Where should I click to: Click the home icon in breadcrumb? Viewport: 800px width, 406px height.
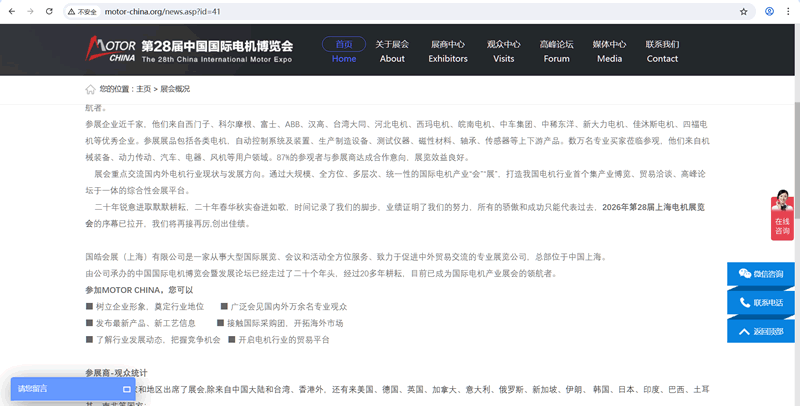coord(91,89)
